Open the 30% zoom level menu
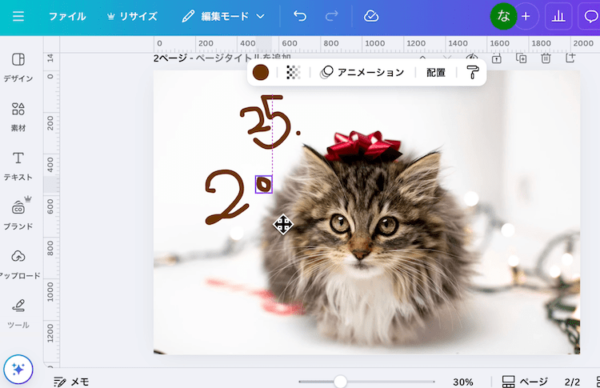 coord(463,382)
